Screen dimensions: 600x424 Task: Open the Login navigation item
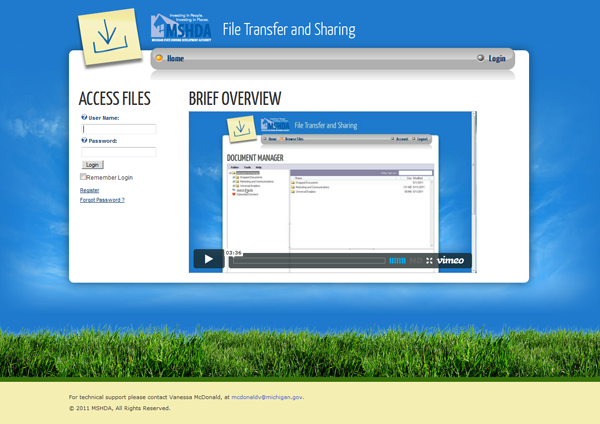pyautogui.click(x=497, y=59)
